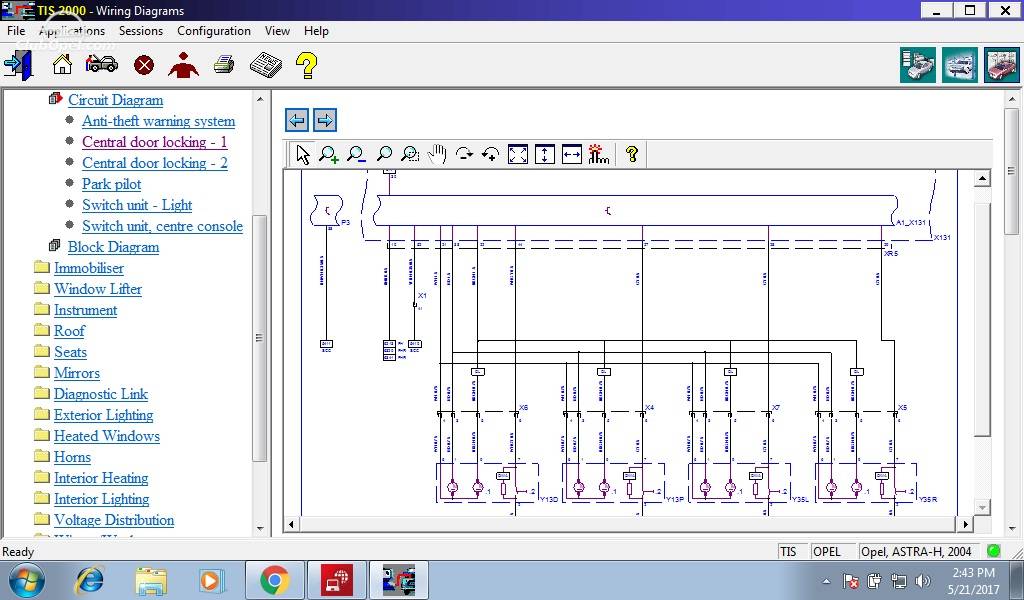Viewport: 1024px width, 600px height.
Task: Fit diagram to width
Action: (x=571, y=155)
